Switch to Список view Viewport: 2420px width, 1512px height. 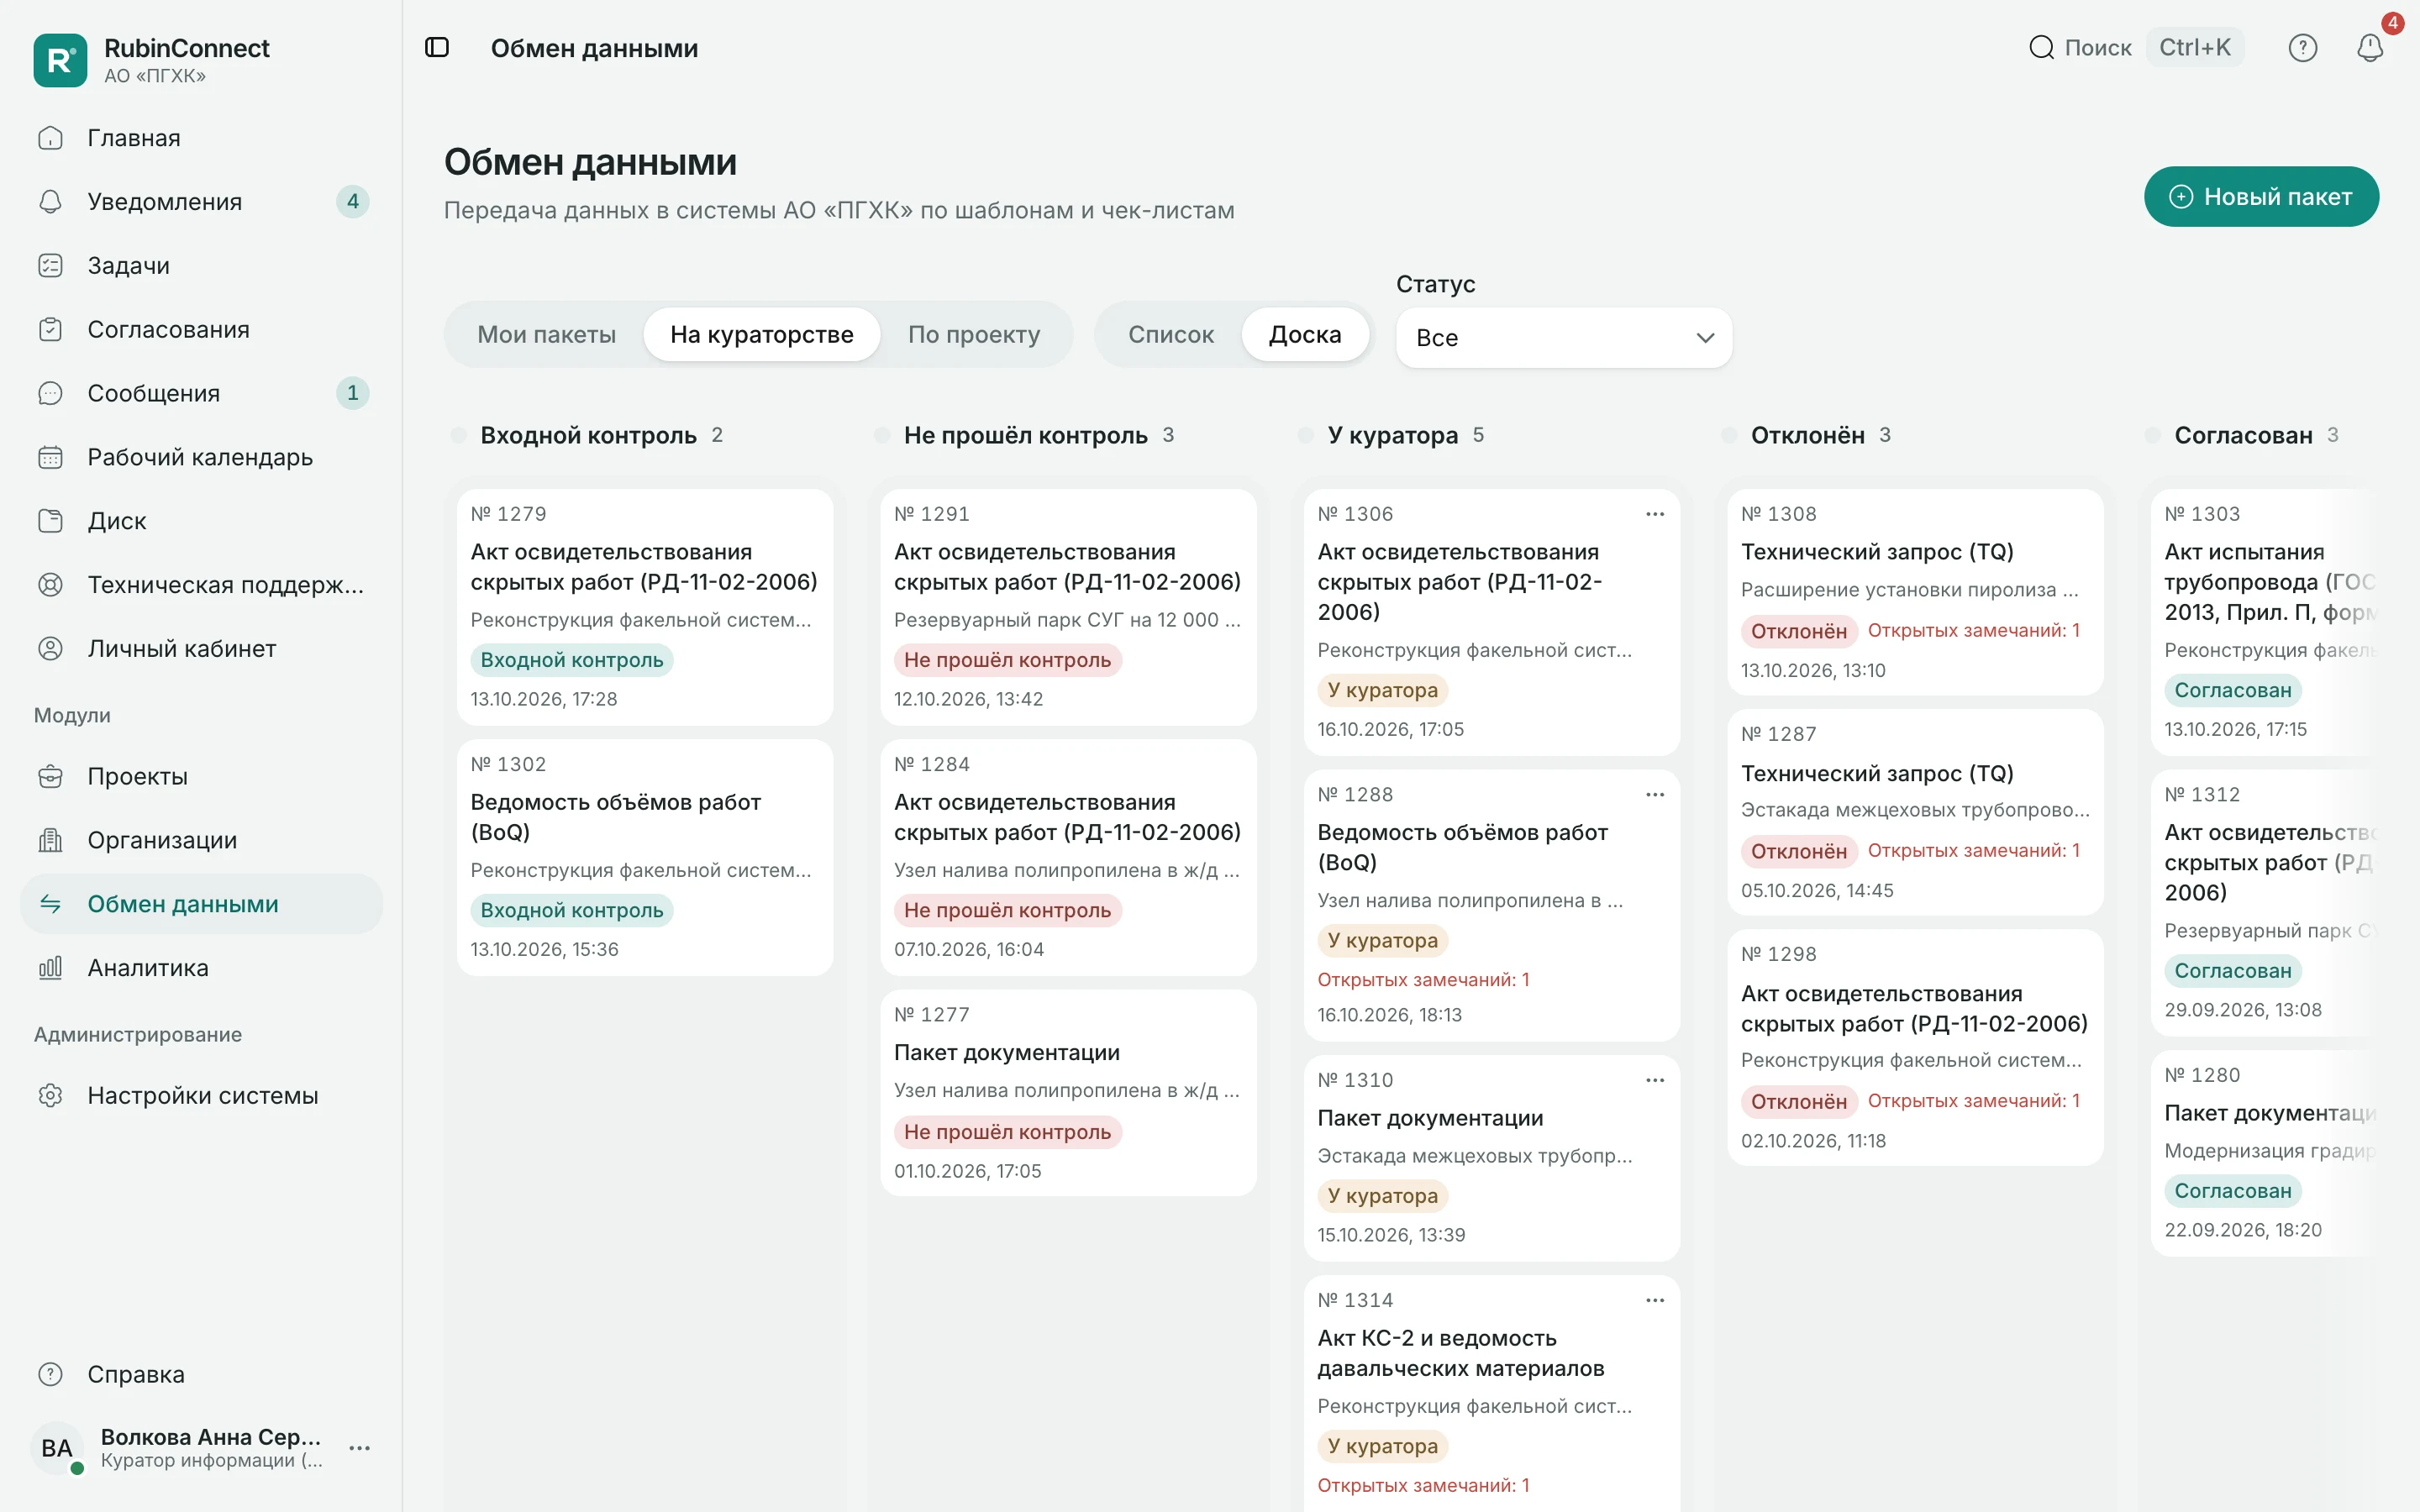(x=1171, y=335)
